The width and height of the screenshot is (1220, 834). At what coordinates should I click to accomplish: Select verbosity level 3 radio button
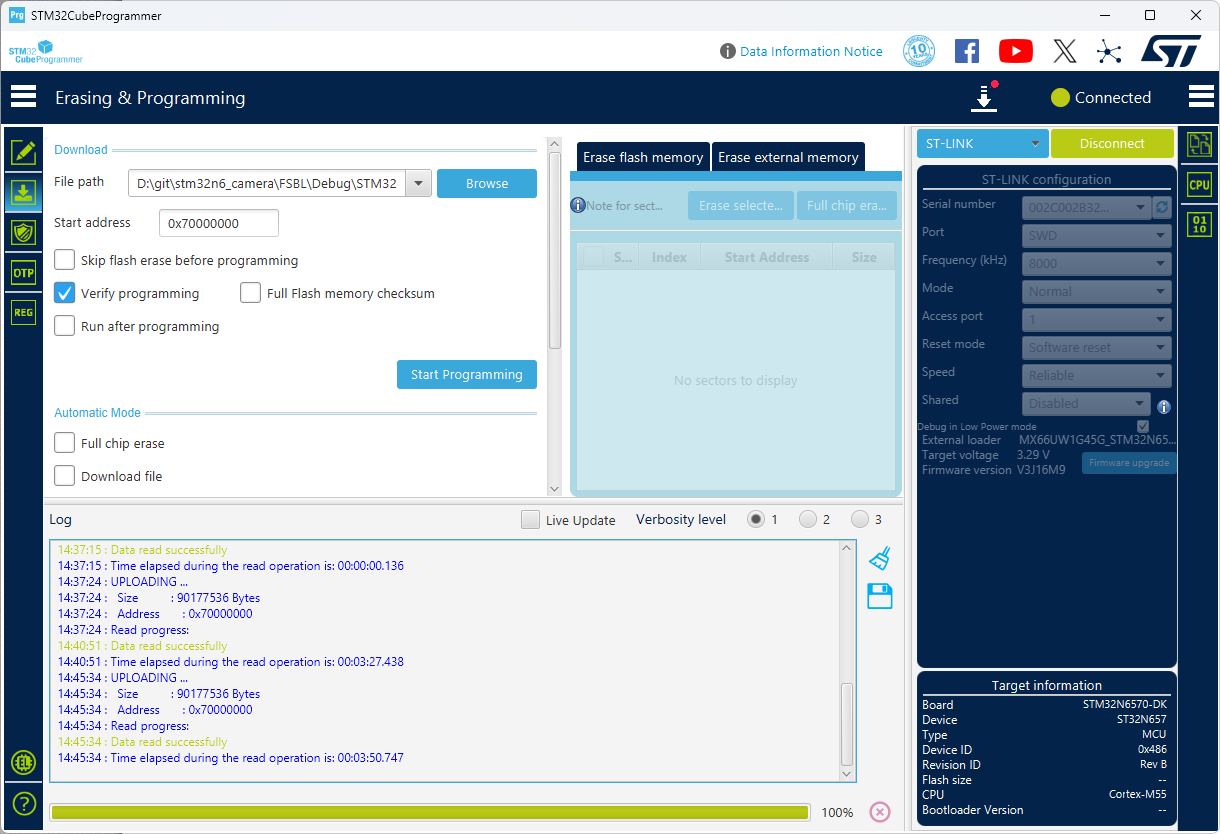tap(860, 519)
